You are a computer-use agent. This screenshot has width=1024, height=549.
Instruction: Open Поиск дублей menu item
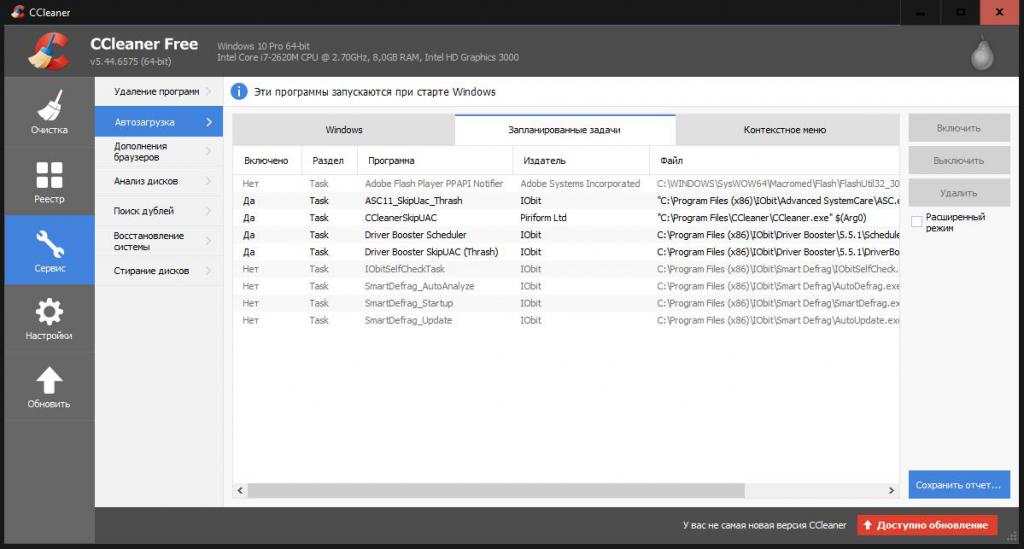click(159, 211)
